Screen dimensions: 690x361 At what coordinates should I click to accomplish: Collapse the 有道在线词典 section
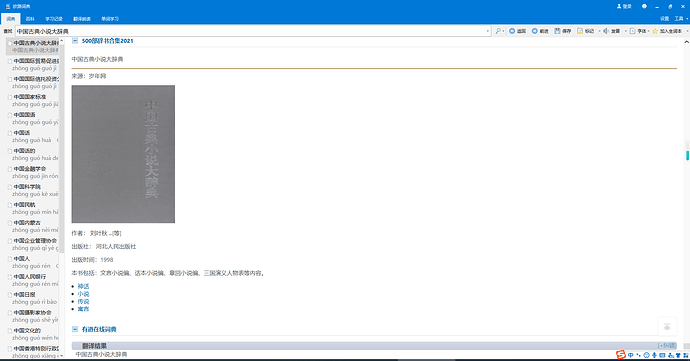tap(75, 329)
